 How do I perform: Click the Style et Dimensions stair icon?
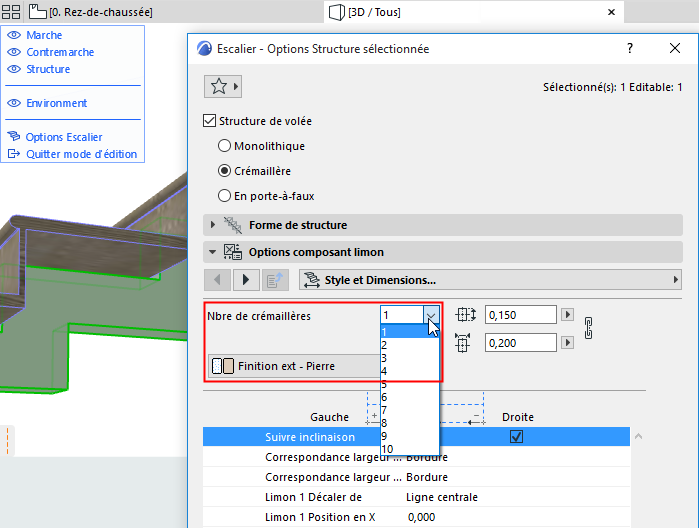pyautogui.click(x=312, y=280)
